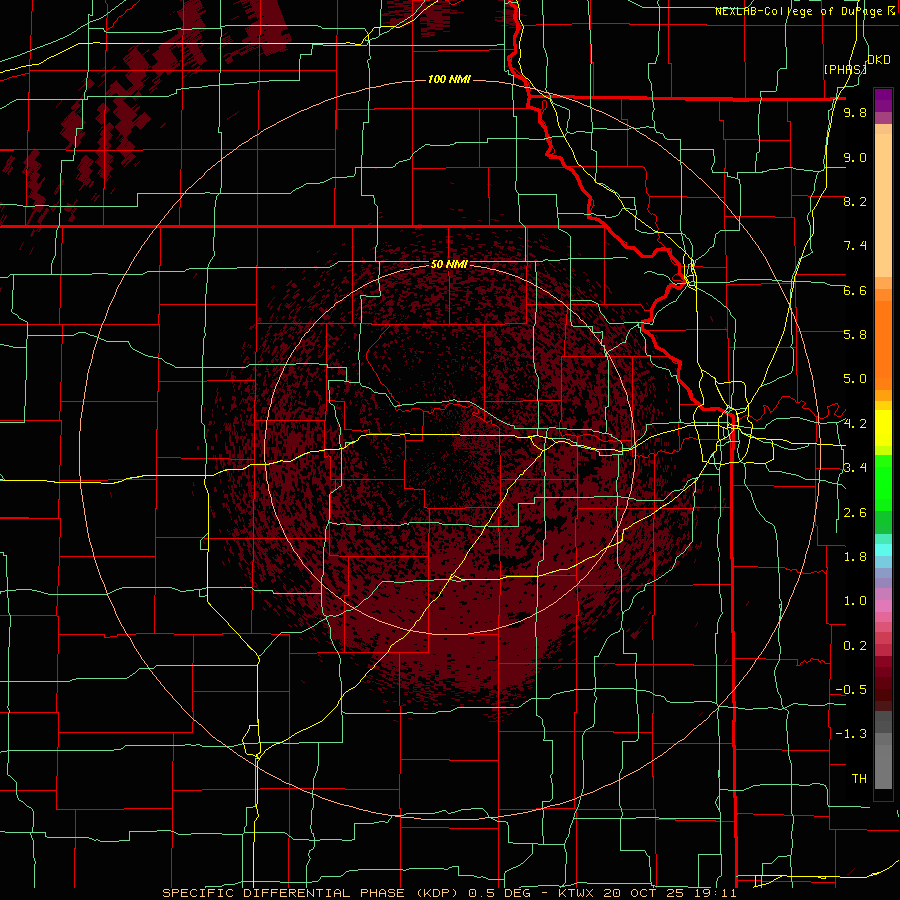Click the orange segment of the color bar

(x=883, y=344)
